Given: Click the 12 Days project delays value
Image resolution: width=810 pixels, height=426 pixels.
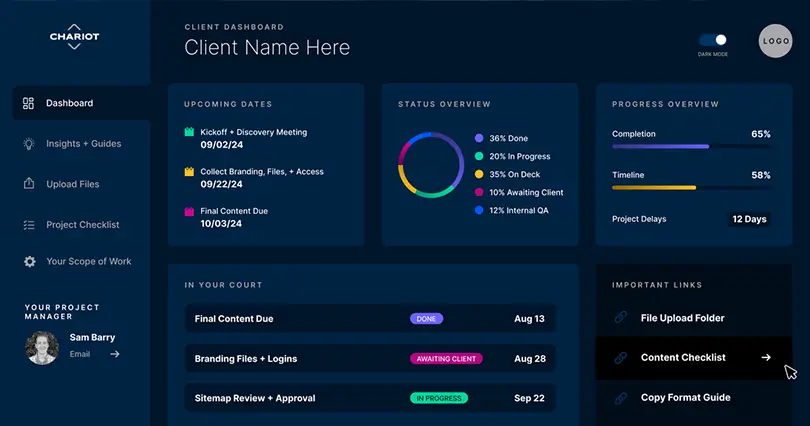Looking at the screenshot, I should (x=749, y=219).
